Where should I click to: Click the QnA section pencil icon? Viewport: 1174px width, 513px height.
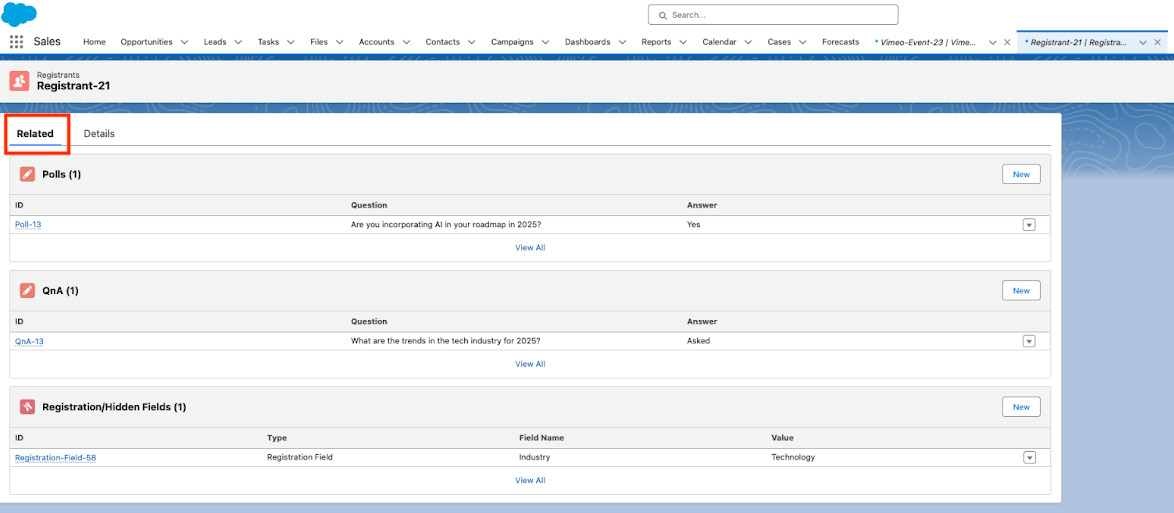point(28,291)
